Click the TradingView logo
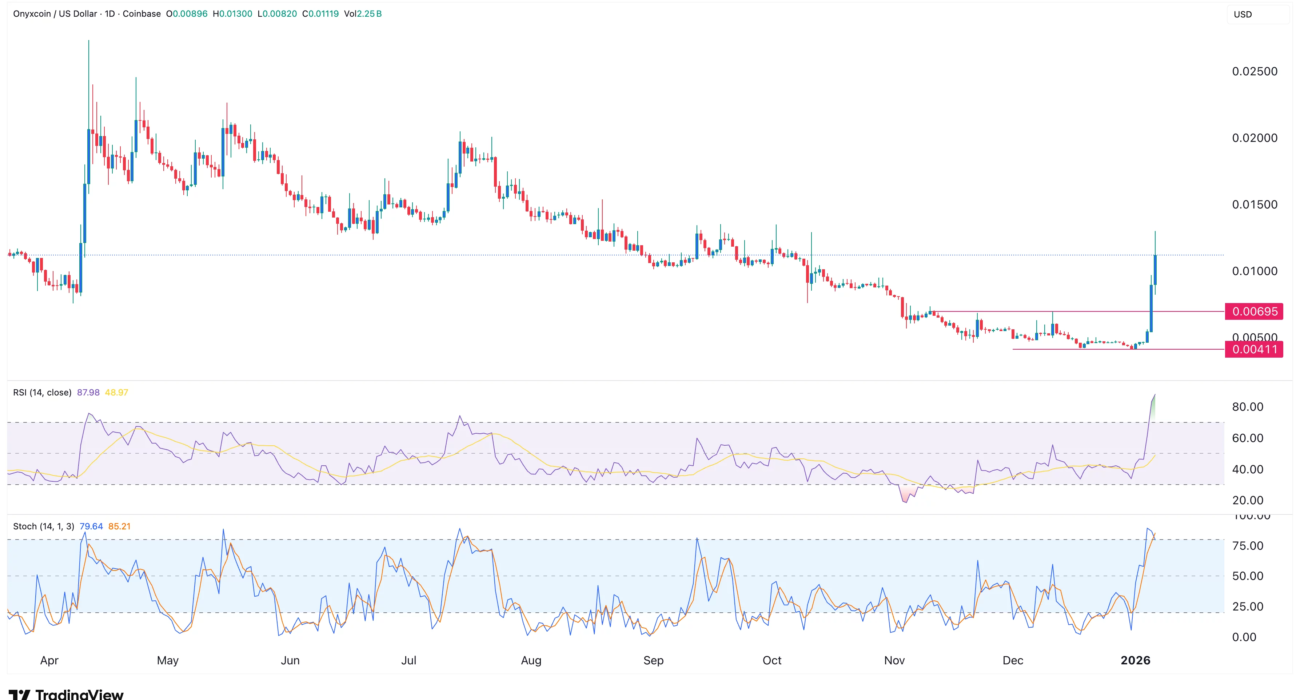This screenshot has height=700, width=1300. pyautogui.click(x=67, y=693)
